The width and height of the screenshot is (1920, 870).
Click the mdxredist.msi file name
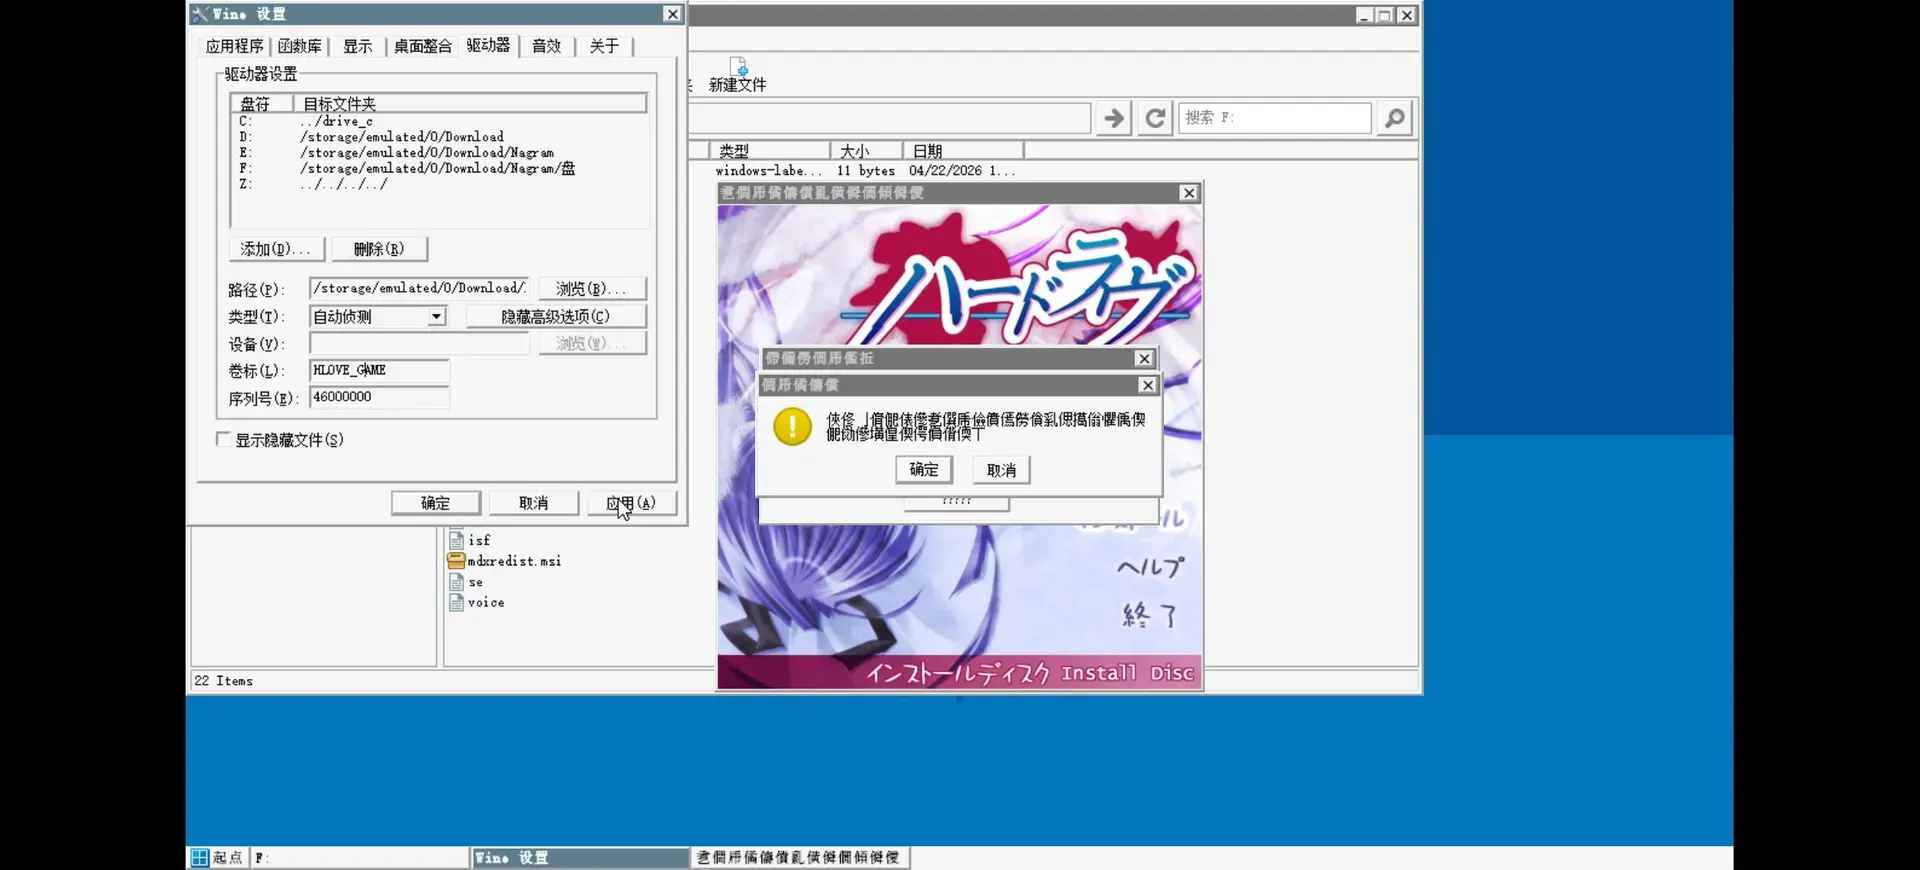(515, 561)
